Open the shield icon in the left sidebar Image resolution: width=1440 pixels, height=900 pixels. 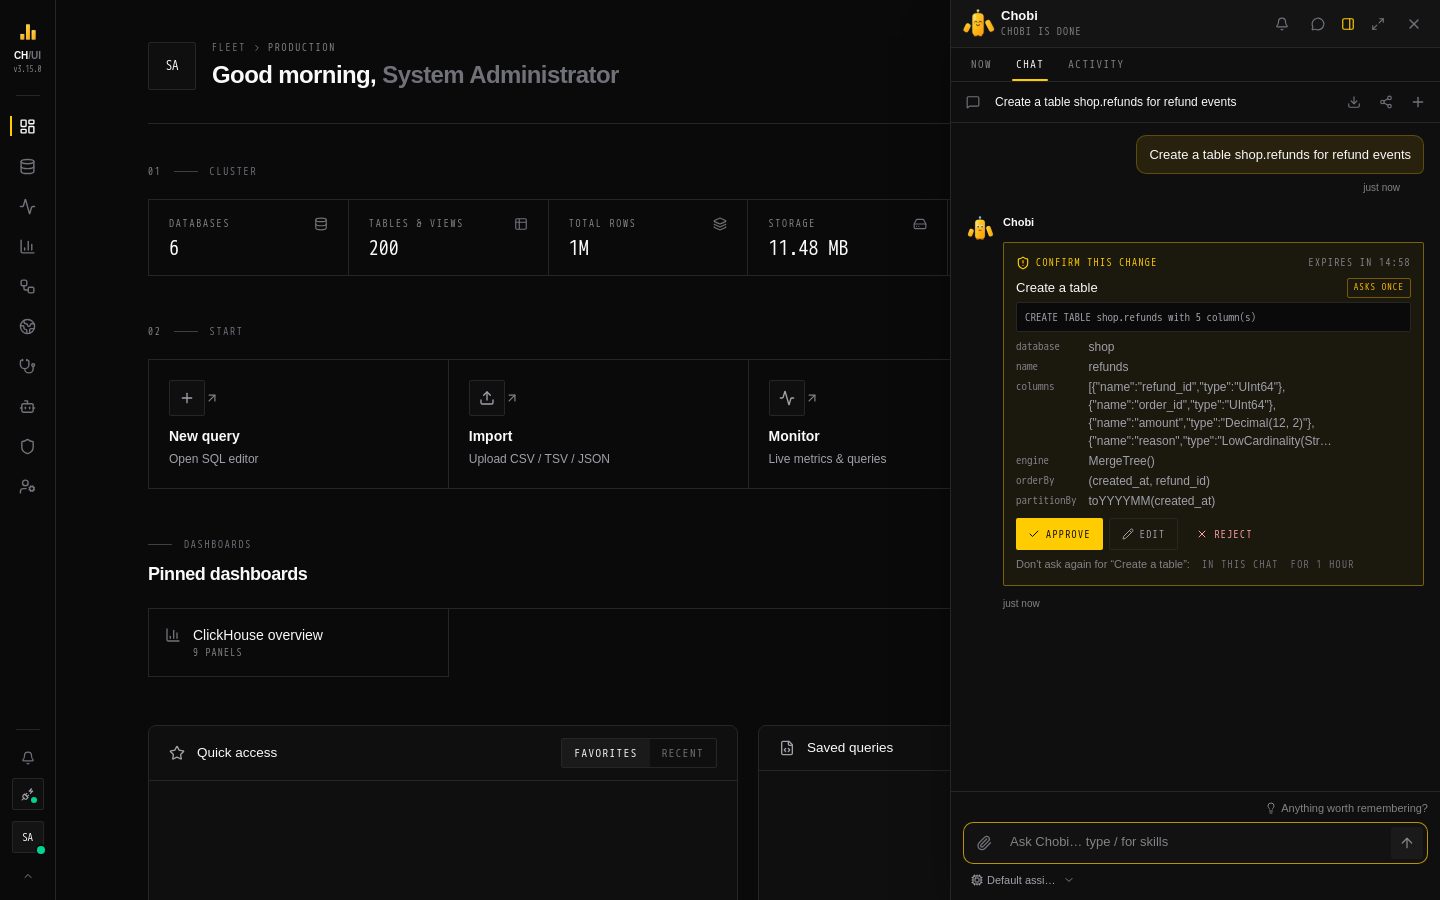27,447
